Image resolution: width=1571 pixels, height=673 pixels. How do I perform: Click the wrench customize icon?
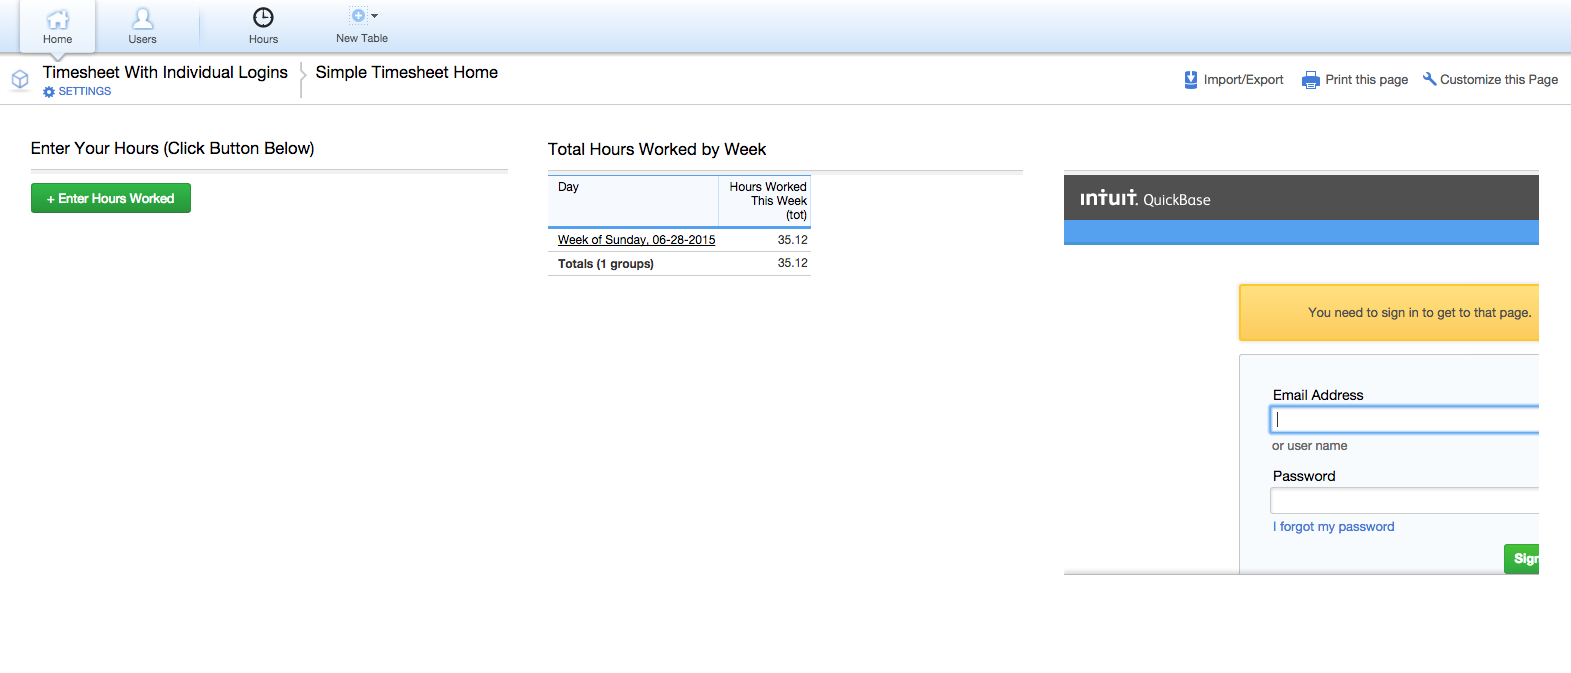pyautogui.click(x=1429, y=79)
